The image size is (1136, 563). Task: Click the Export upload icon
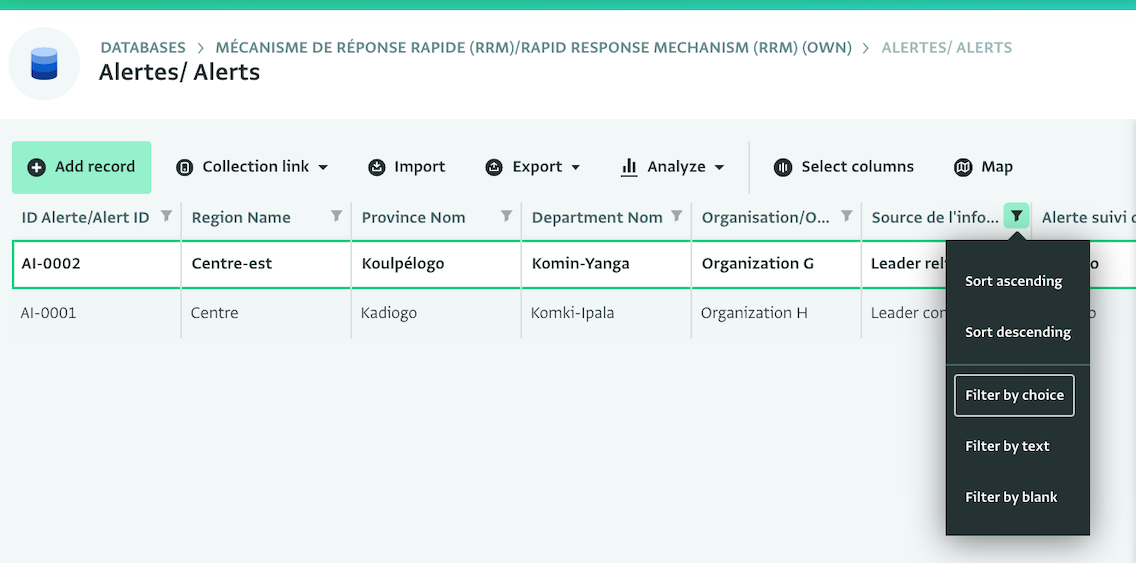click(x=494, y=167)
